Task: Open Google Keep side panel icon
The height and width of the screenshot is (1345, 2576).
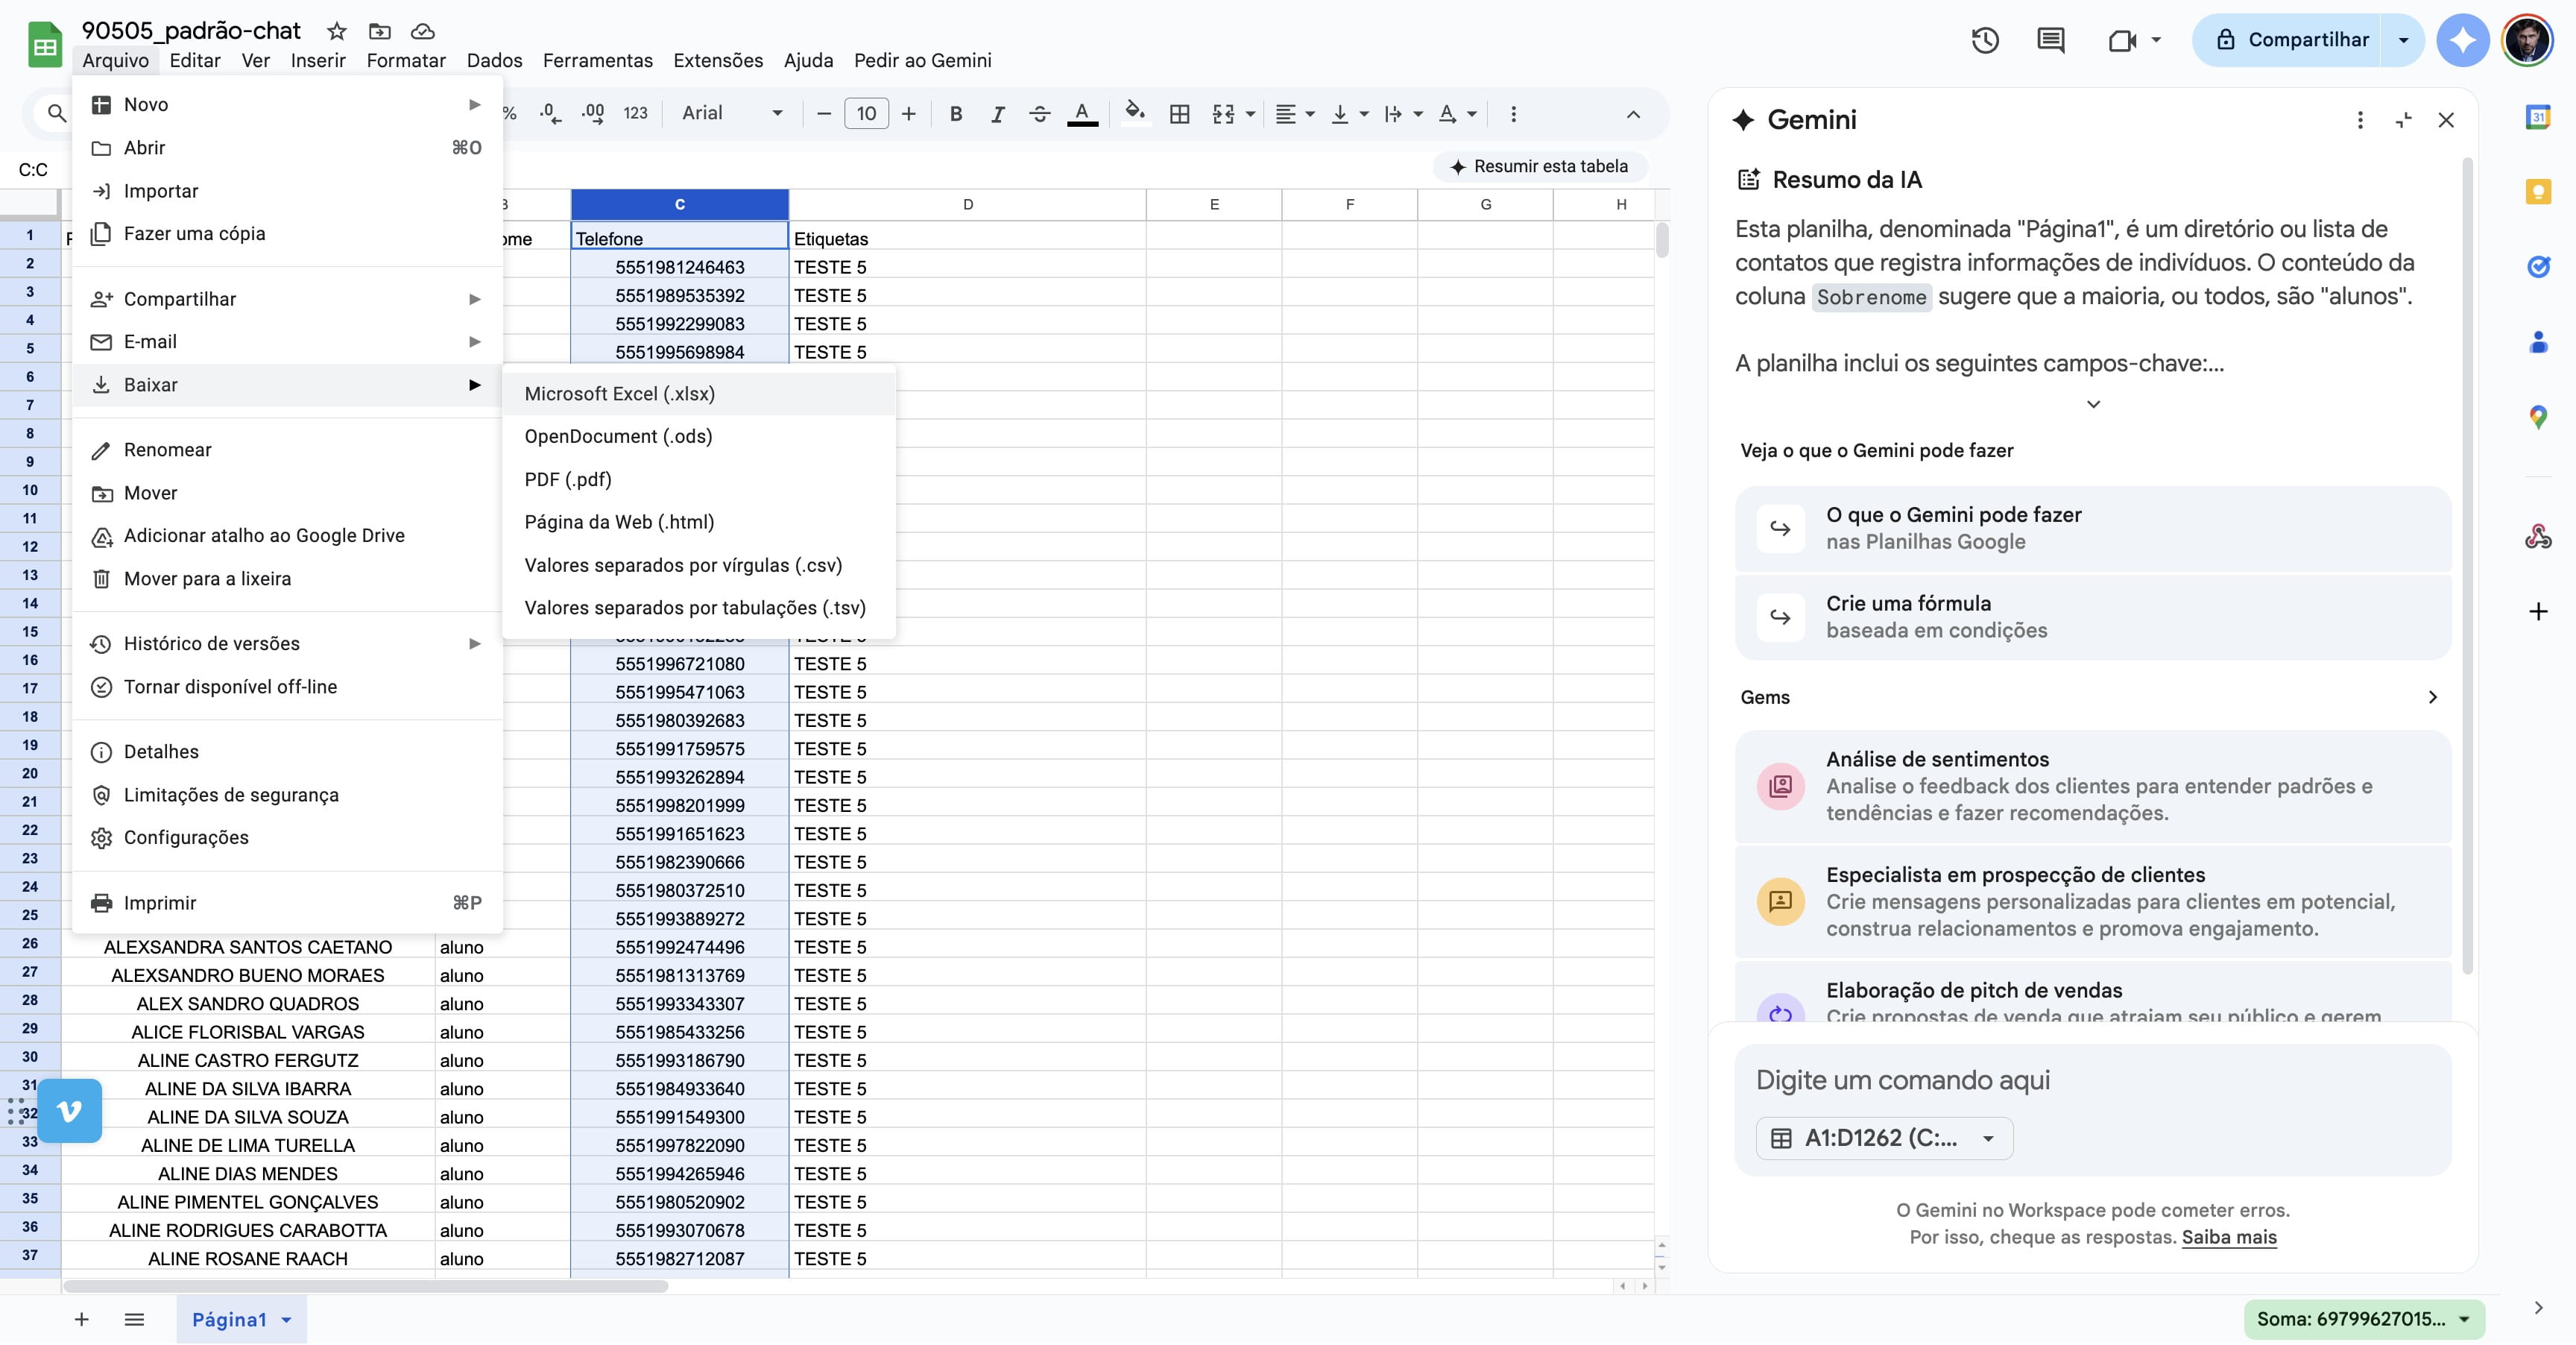Action: coord(2538,192)
